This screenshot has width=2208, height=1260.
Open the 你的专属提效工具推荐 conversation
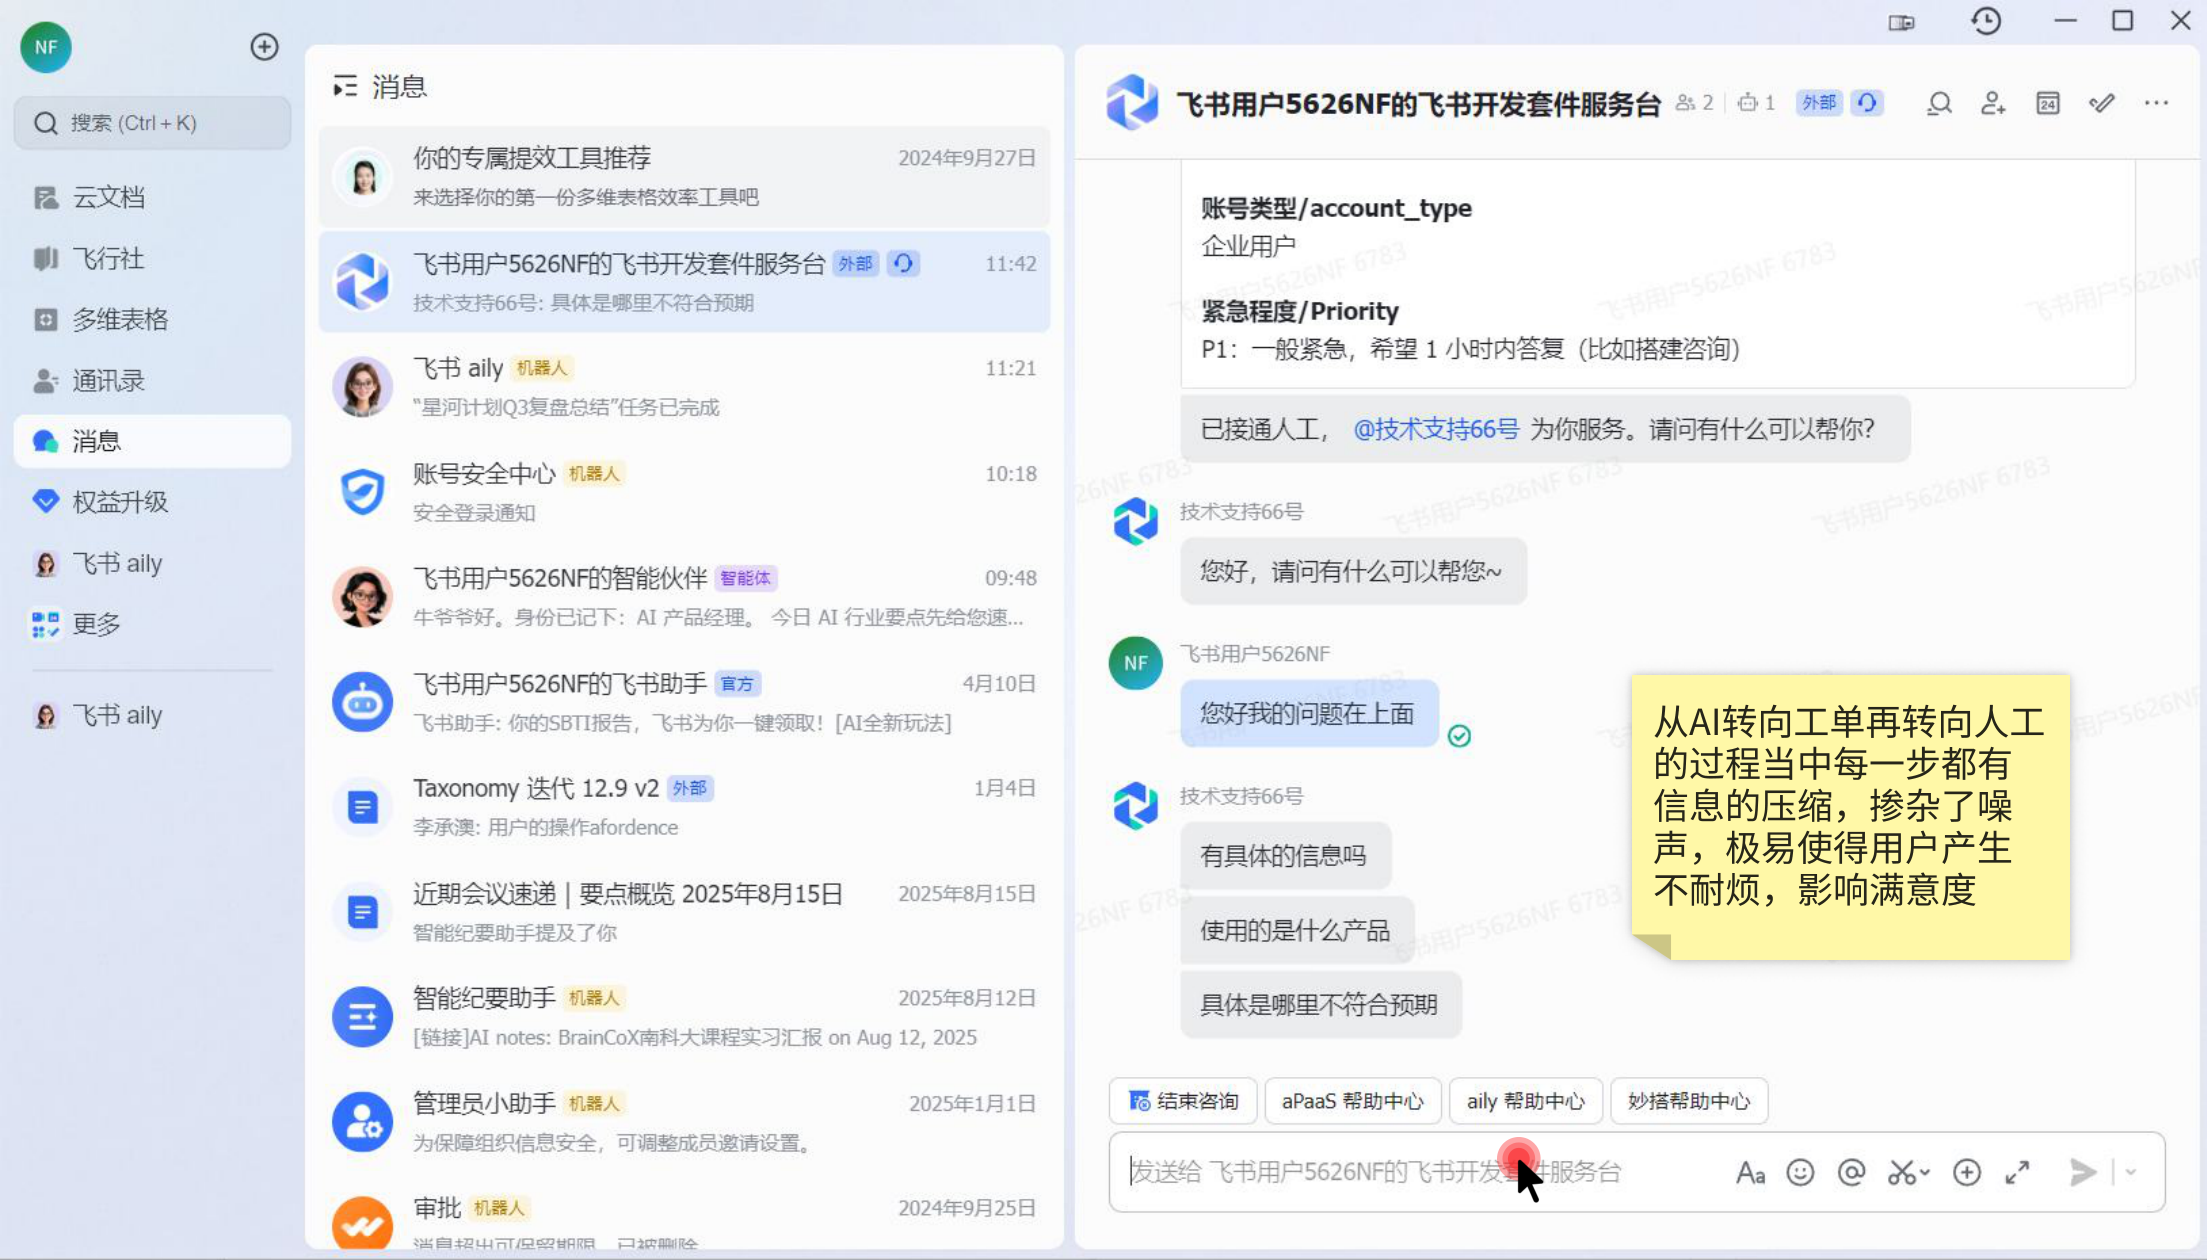tap(684, 177)
